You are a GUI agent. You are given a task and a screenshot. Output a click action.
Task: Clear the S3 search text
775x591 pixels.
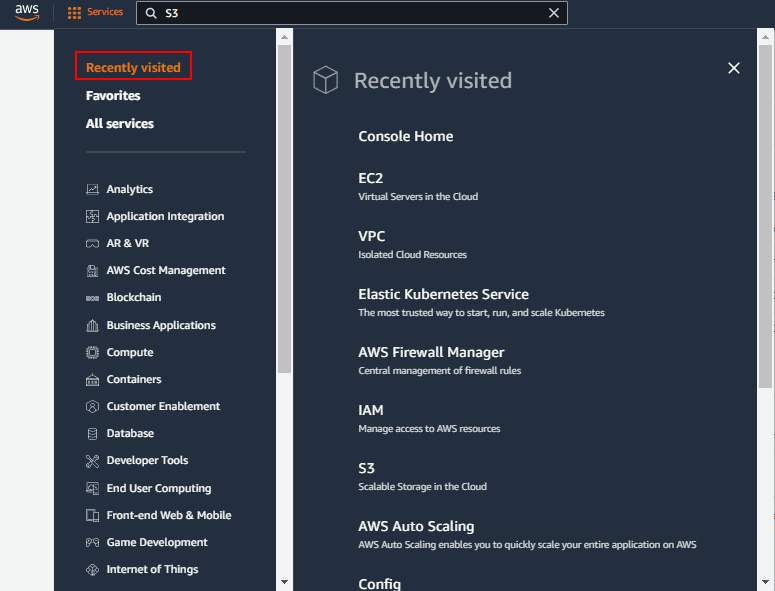point(554,13)
